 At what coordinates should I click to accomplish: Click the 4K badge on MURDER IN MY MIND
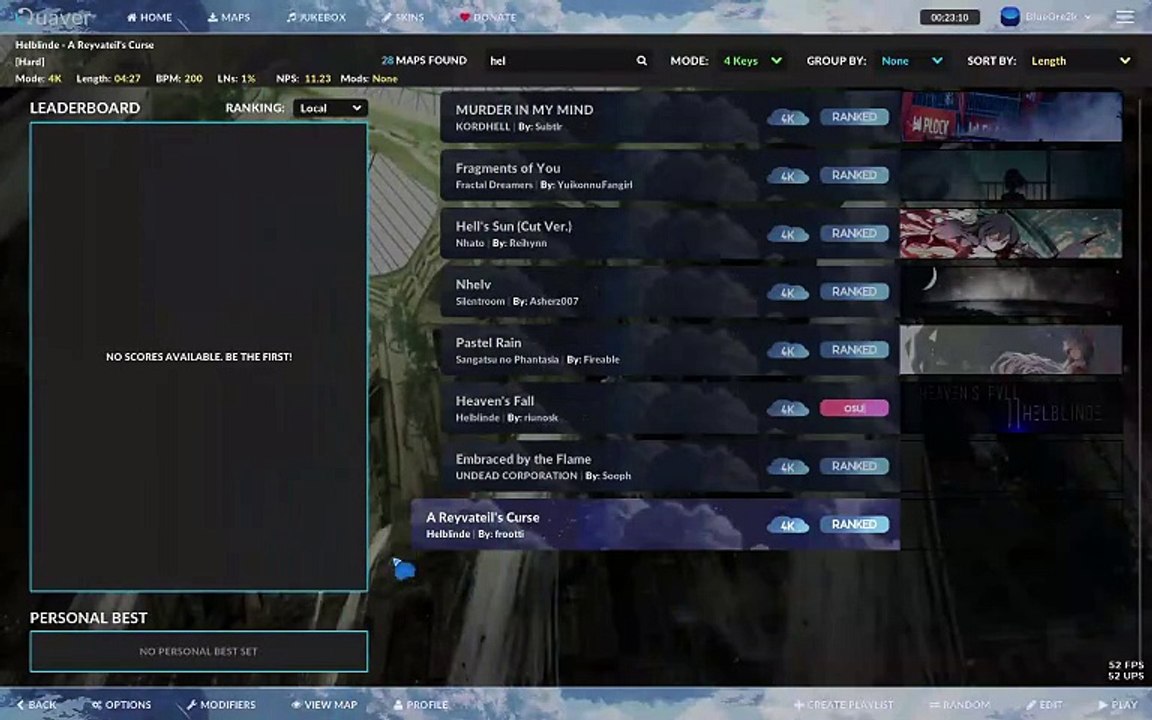[x=788, y=118]
